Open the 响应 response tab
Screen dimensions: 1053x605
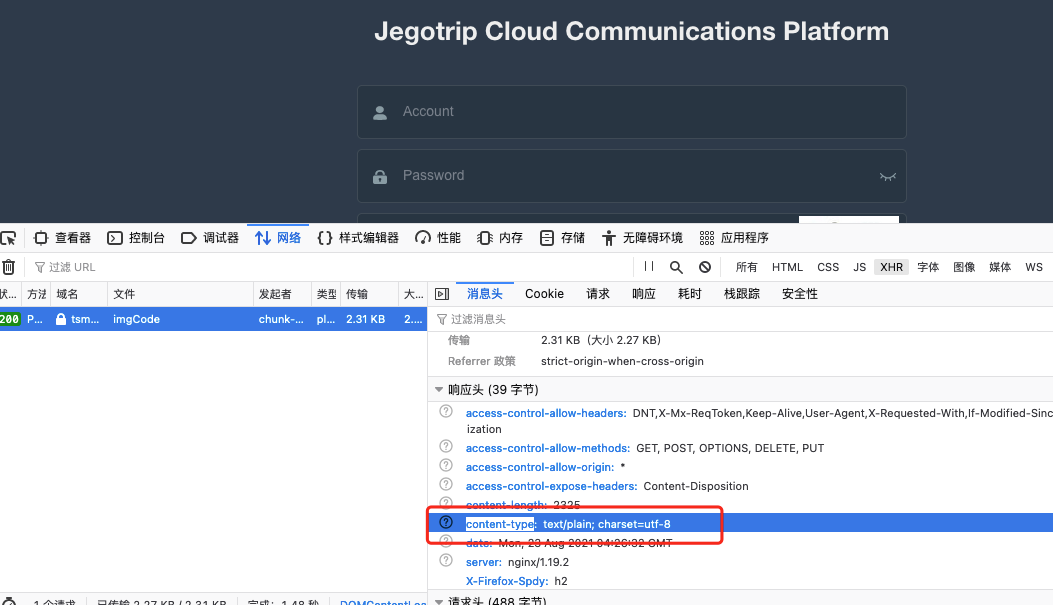pyautogui.click(x=643, y=294)
